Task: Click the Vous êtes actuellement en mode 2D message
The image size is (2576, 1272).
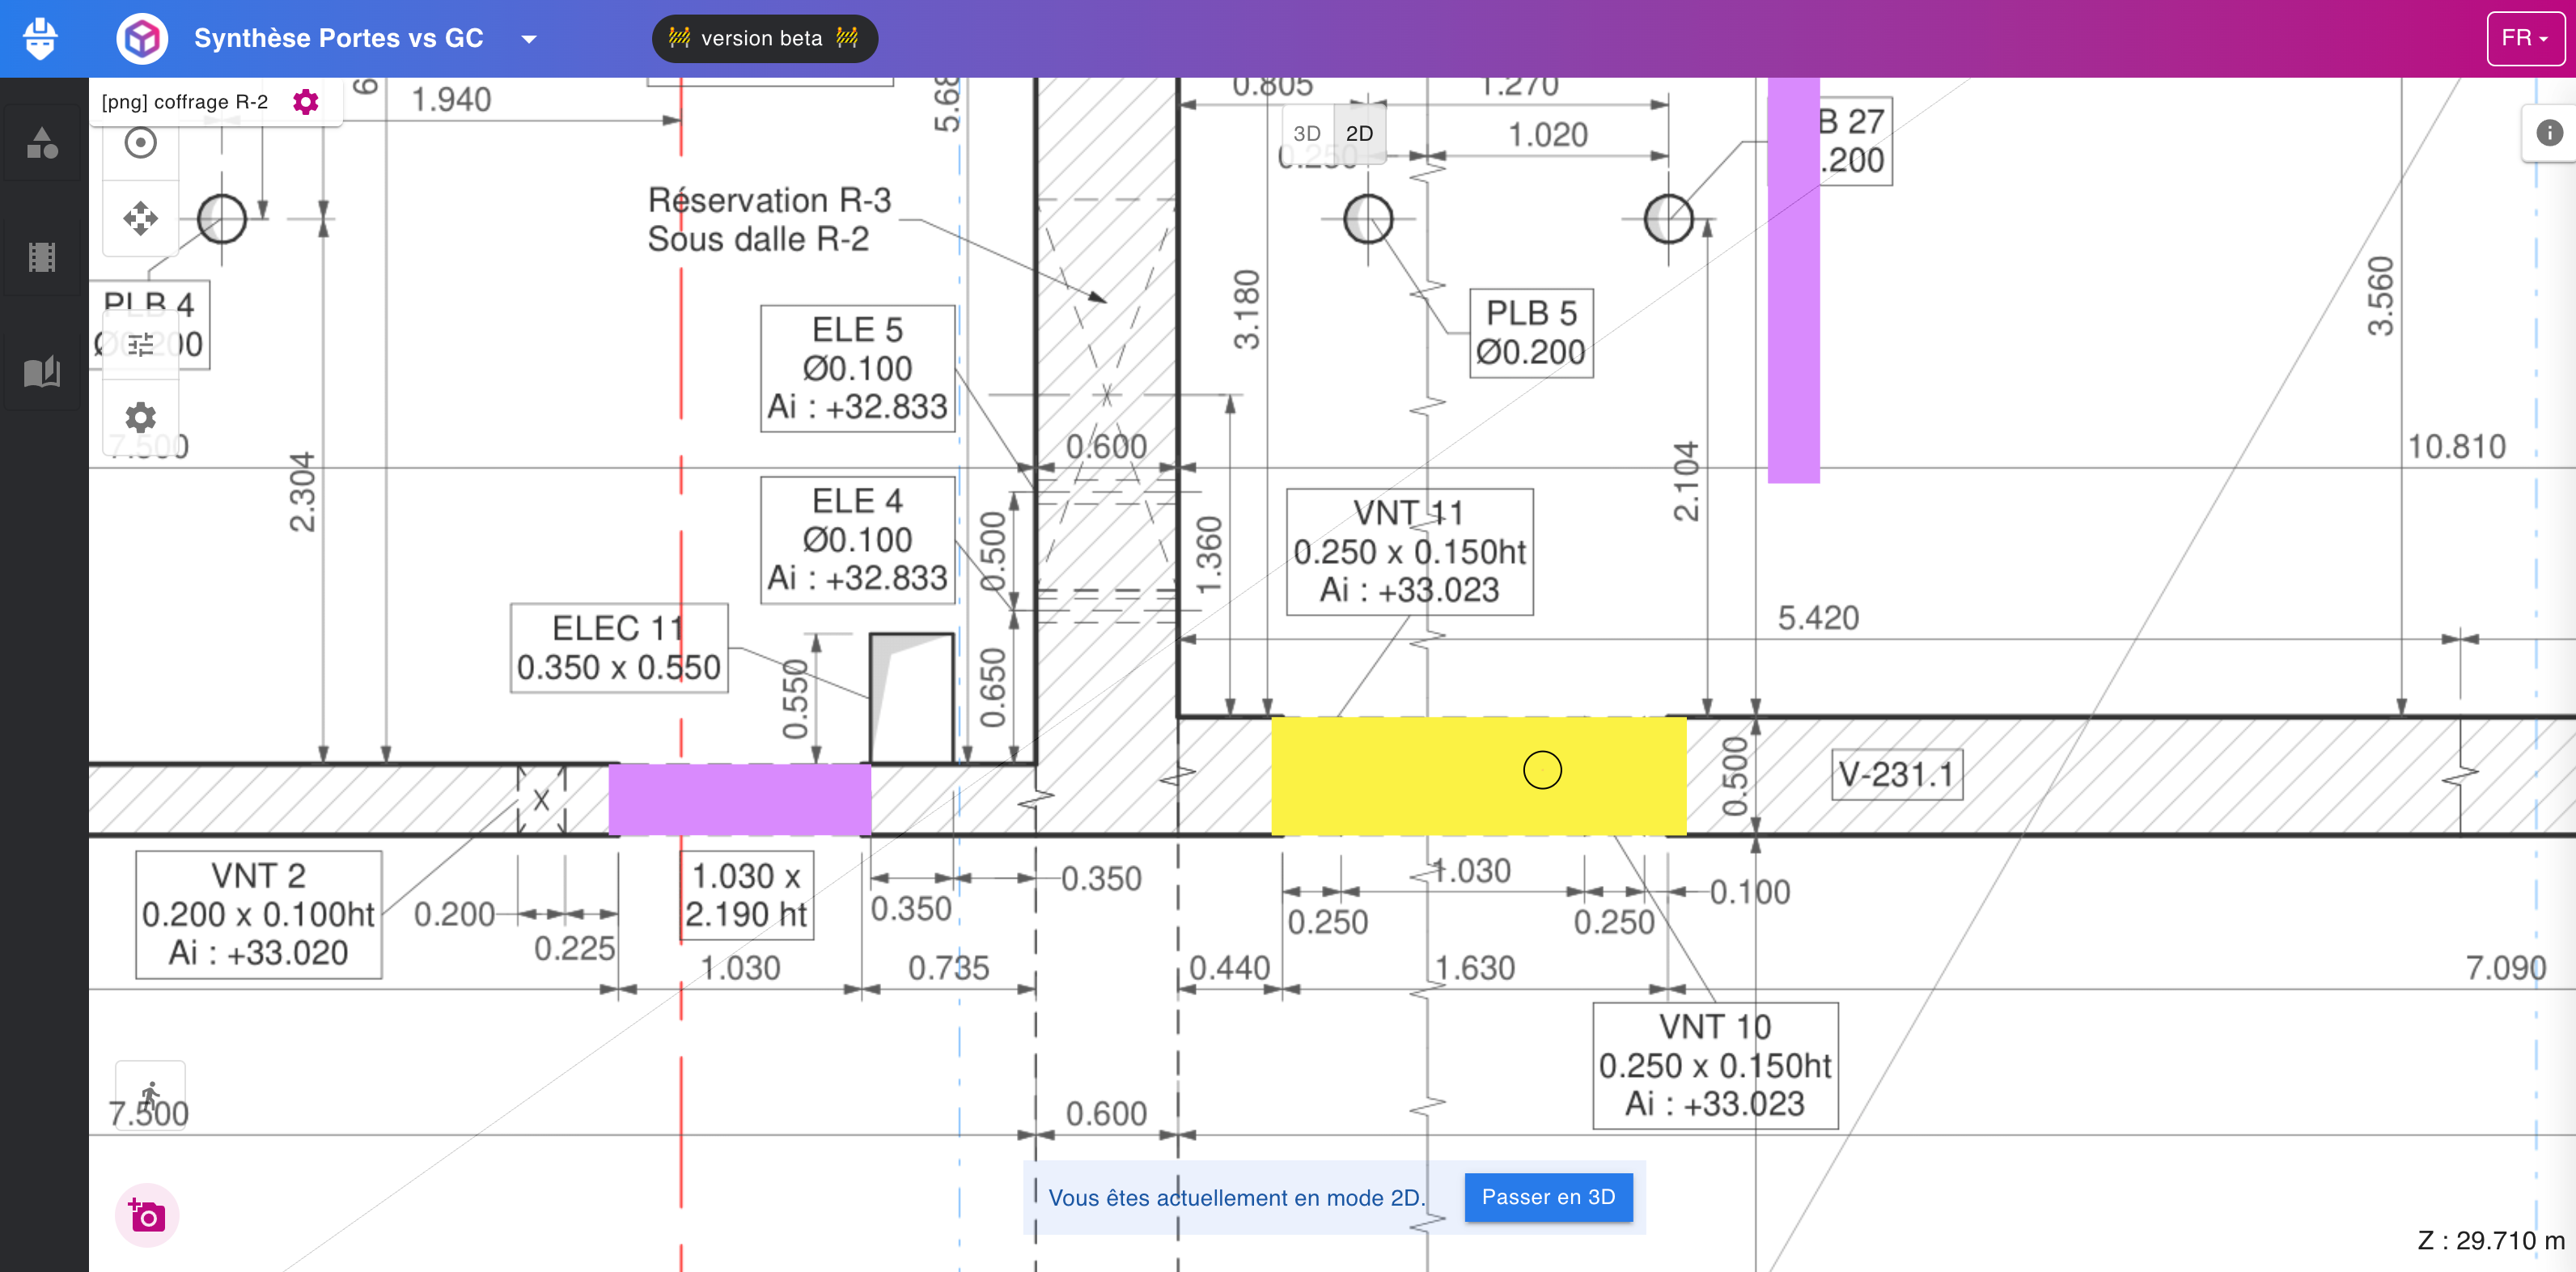Action: [1236, 1197]
